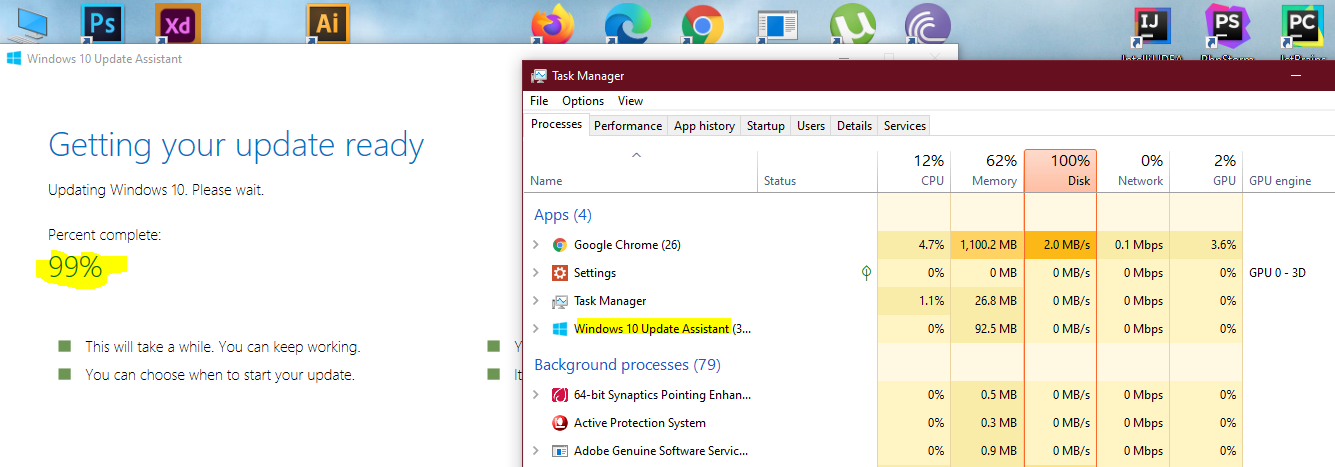Select the Settings app row
Image resolution: width=1335 pixels, height=467 pixels.
[930, 273]
